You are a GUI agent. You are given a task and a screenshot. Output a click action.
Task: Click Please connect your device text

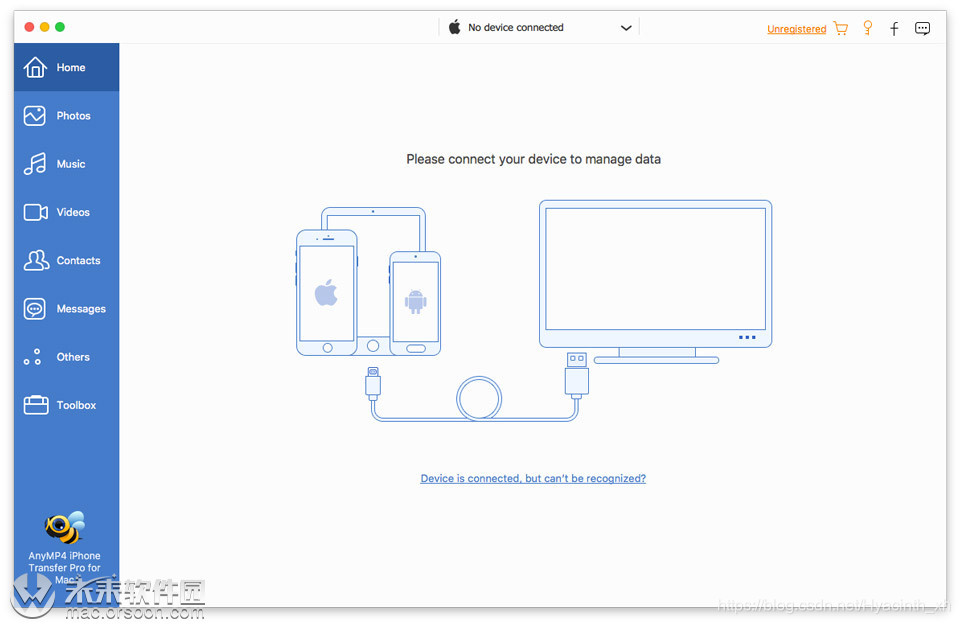click(533, 159)
